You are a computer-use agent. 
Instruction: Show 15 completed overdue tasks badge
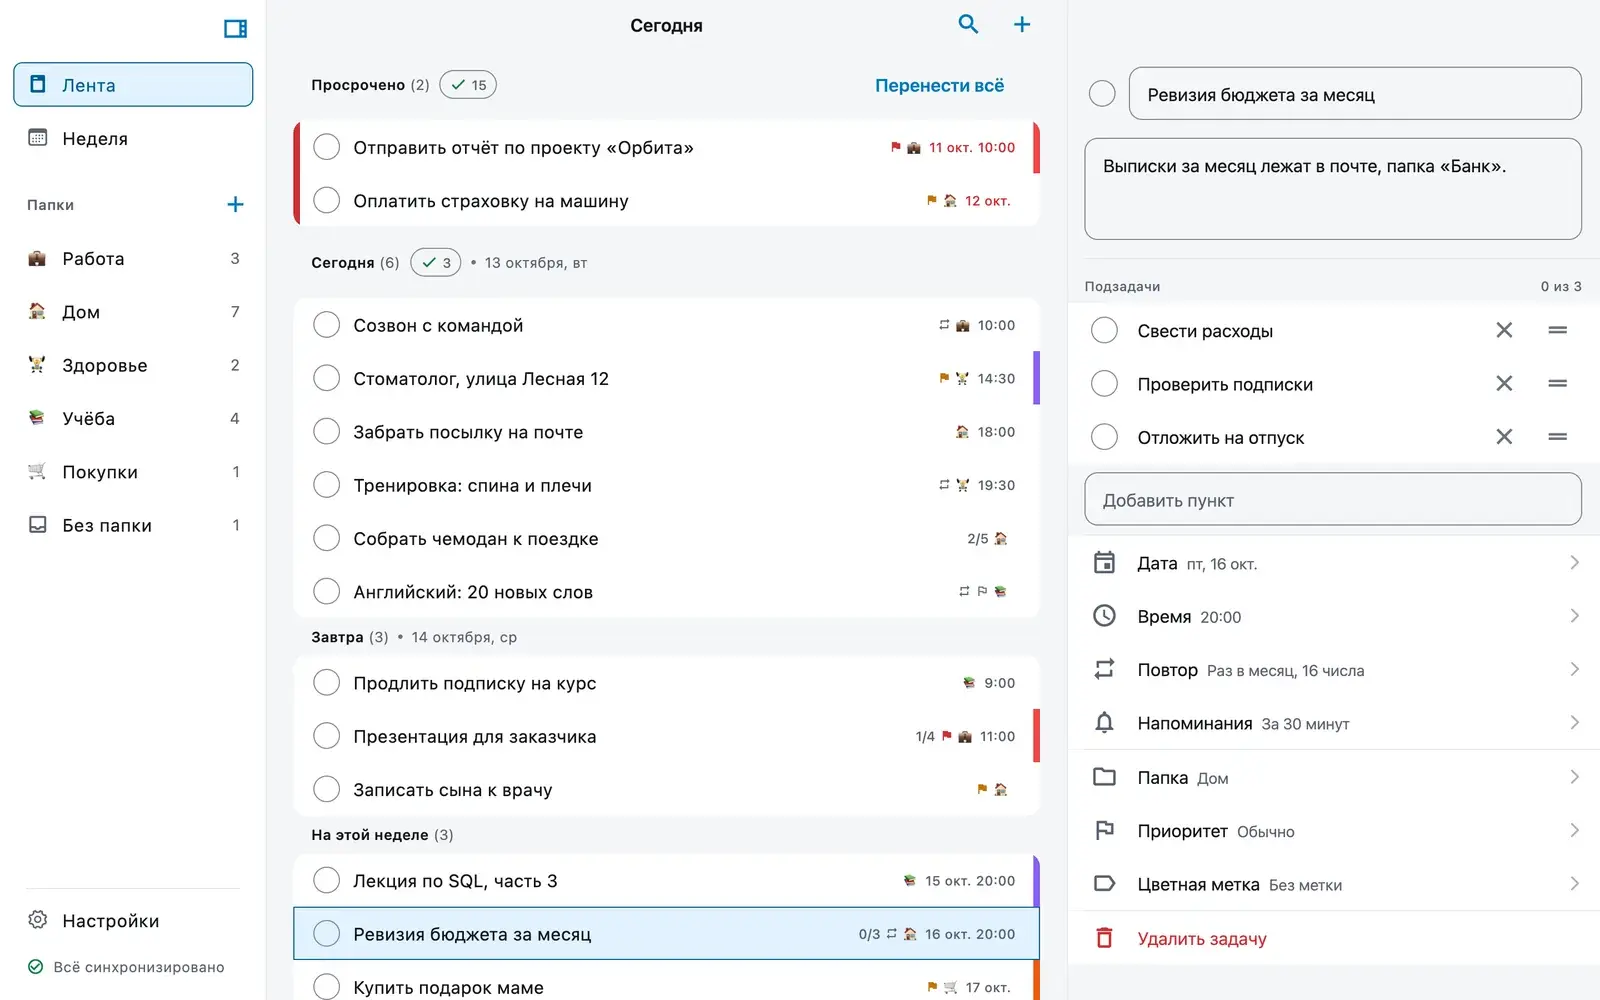click(x=468, y=85)
